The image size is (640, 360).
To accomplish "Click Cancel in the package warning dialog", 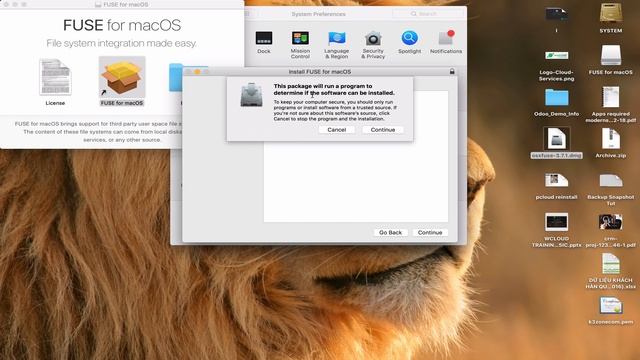I will click(336, 129).
